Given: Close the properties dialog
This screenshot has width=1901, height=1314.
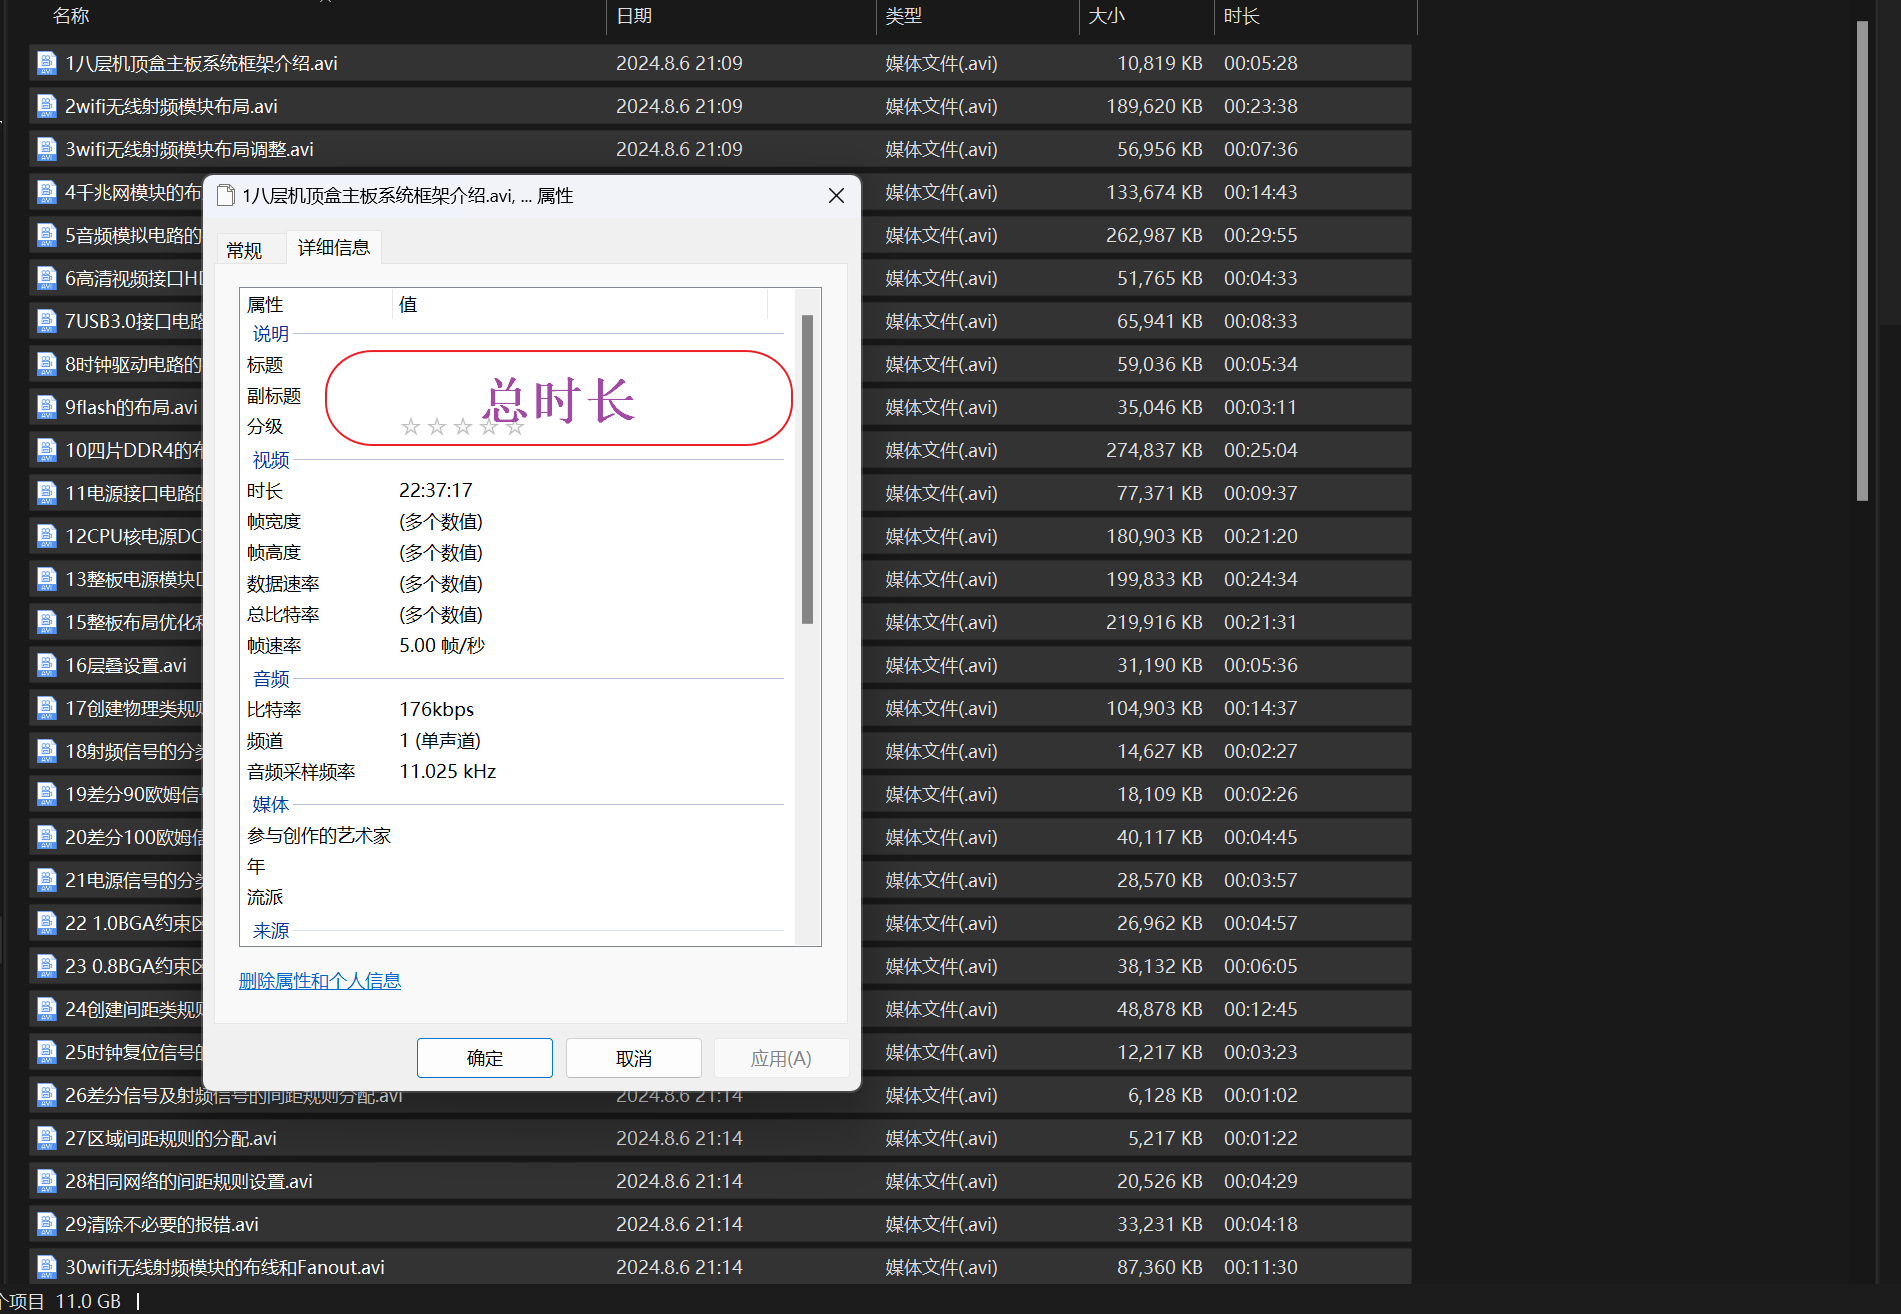Looking at the screenshot, I should pos(837,196).
